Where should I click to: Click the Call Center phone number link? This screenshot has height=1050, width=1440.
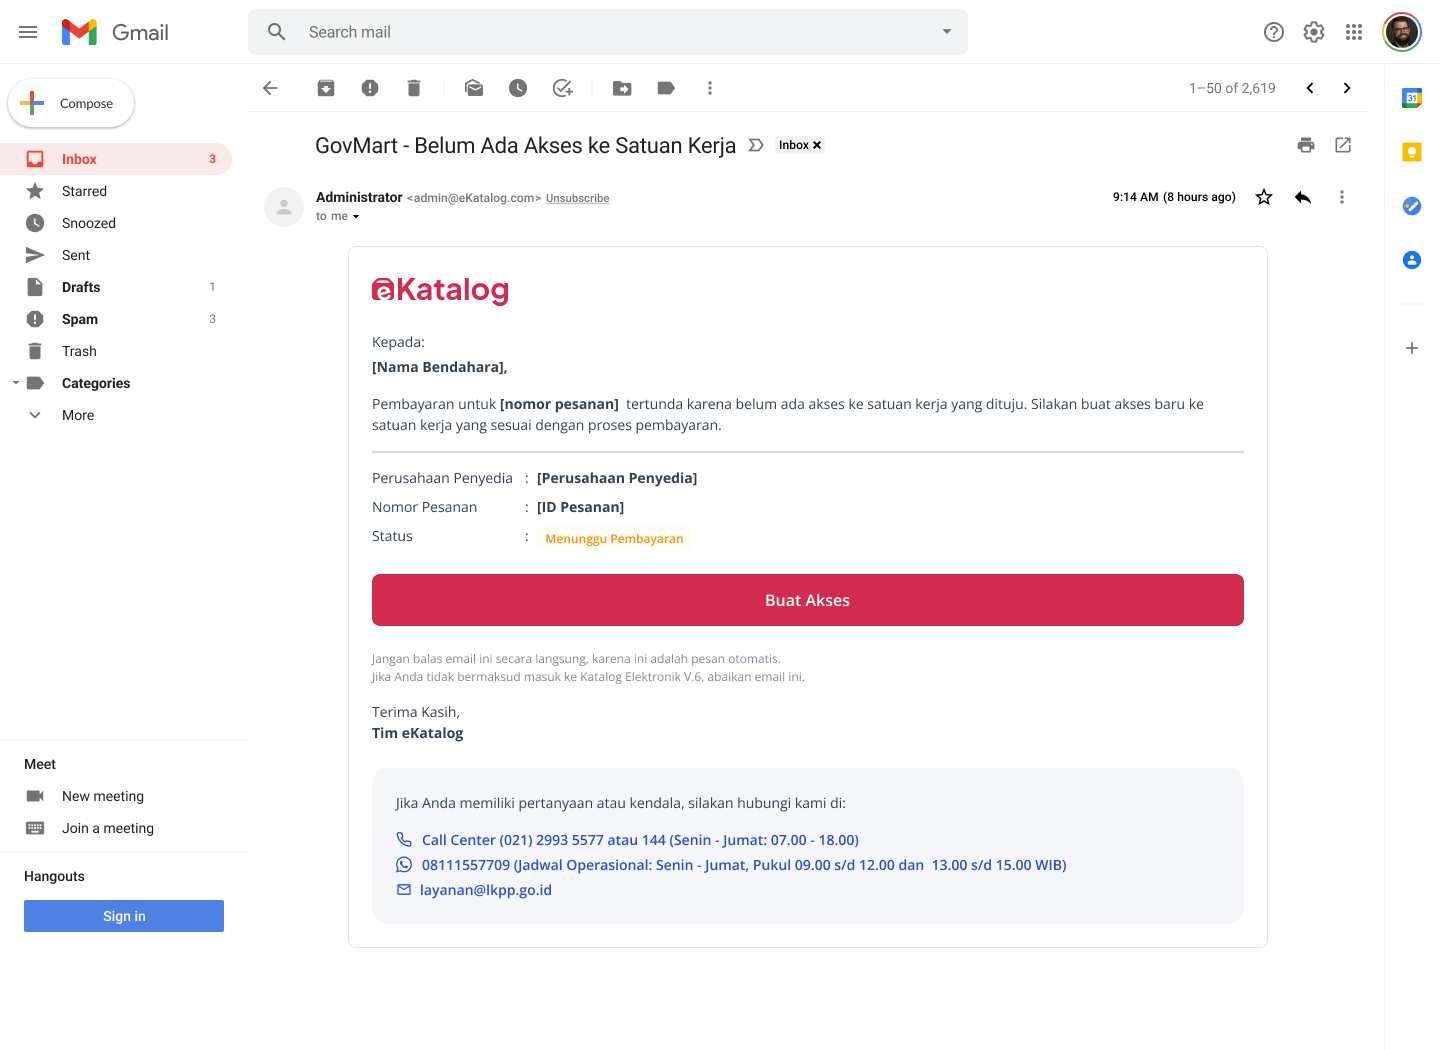pos(640,840)
